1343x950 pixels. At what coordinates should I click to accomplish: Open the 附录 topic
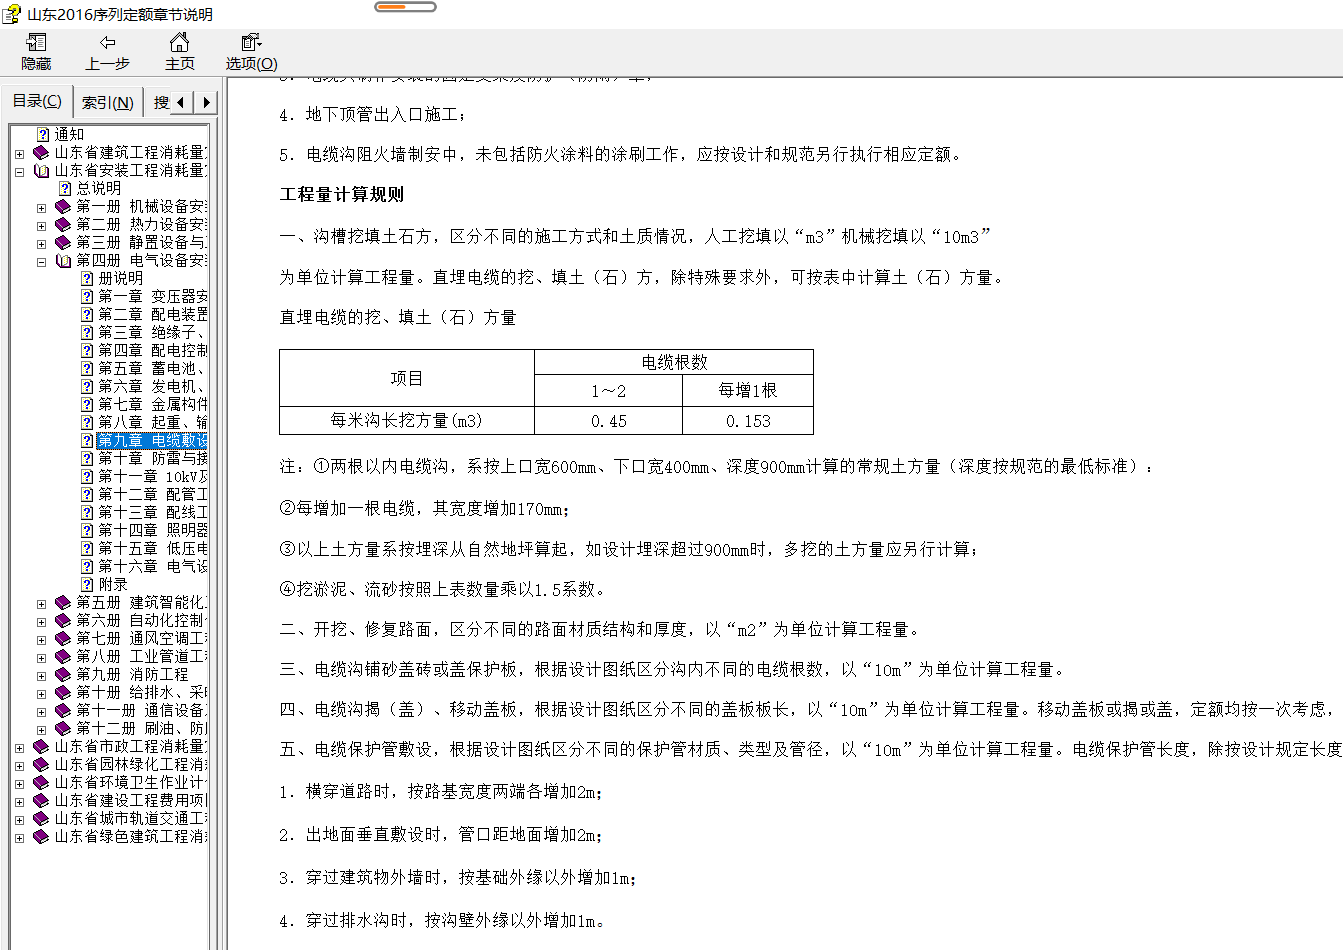[113, 584]
